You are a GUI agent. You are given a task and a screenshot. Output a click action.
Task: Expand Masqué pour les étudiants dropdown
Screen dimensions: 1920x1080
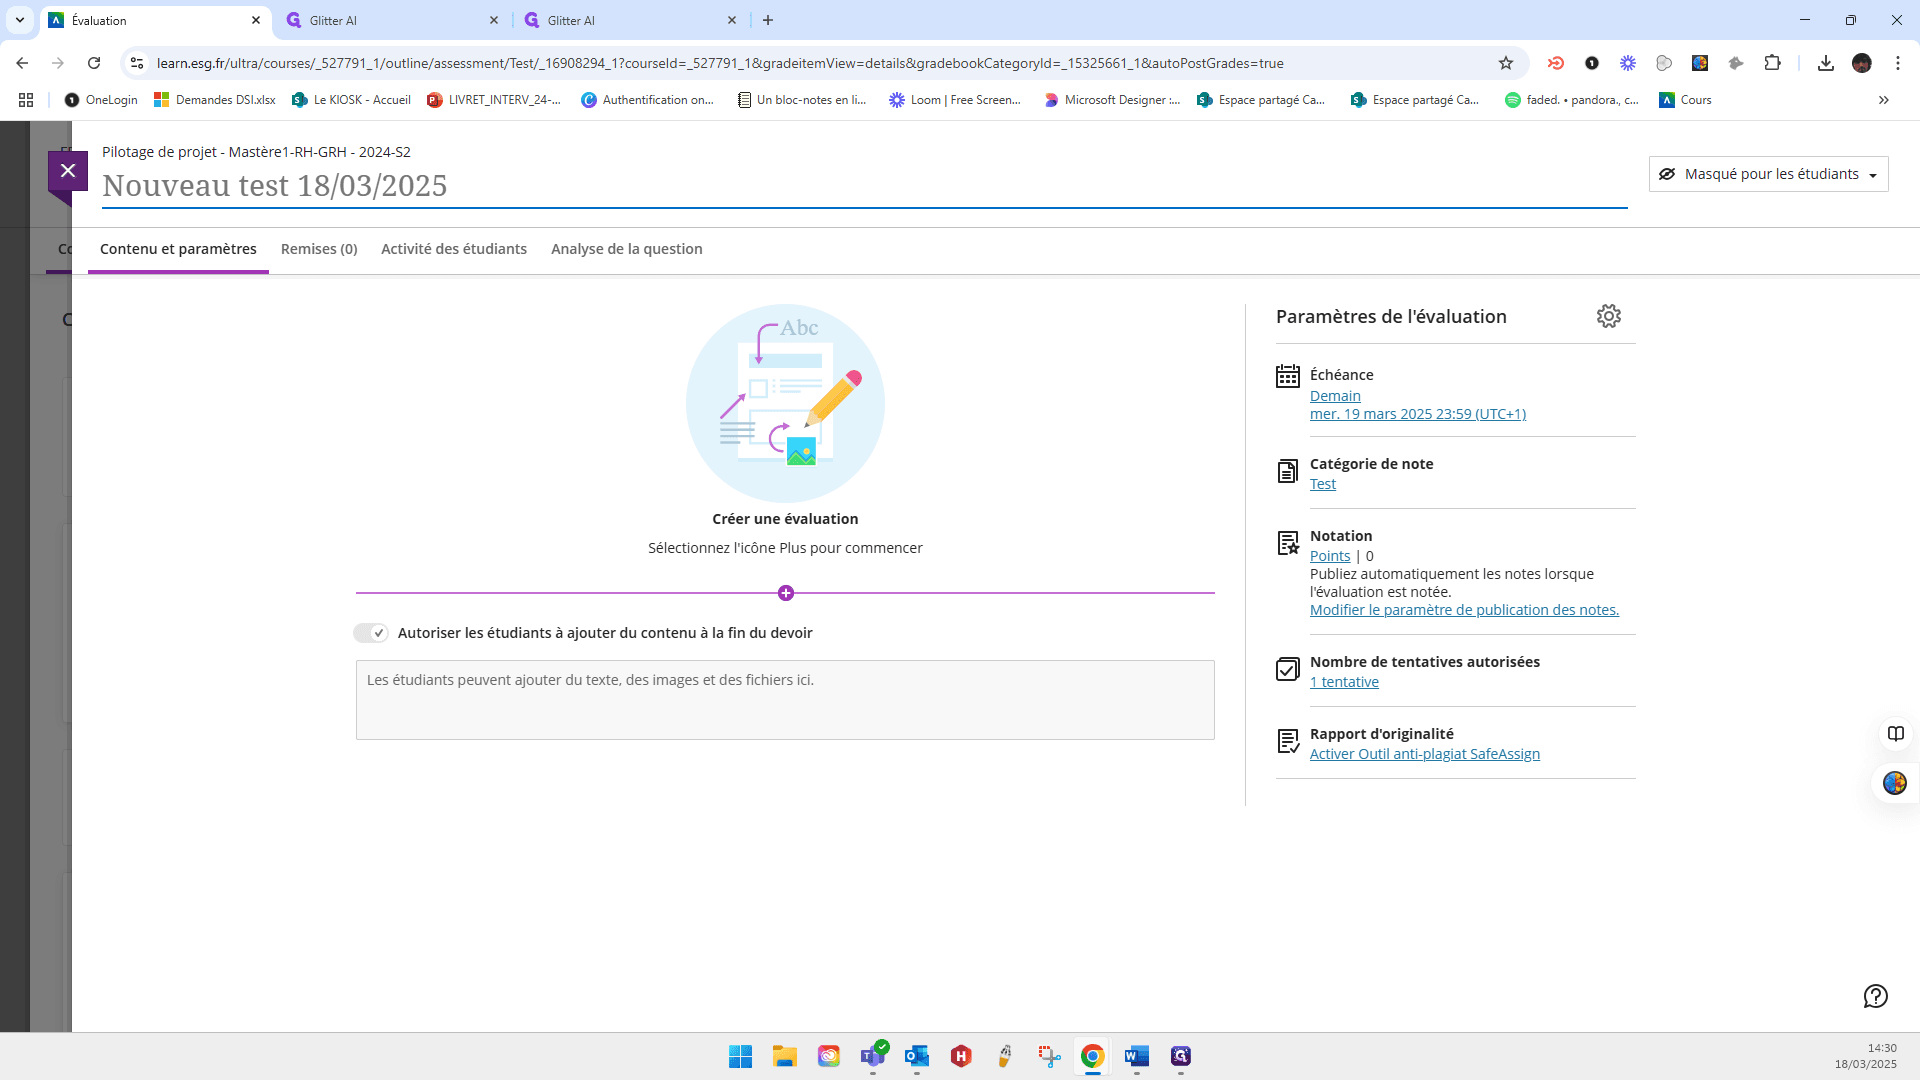[x=1768, y=174]
